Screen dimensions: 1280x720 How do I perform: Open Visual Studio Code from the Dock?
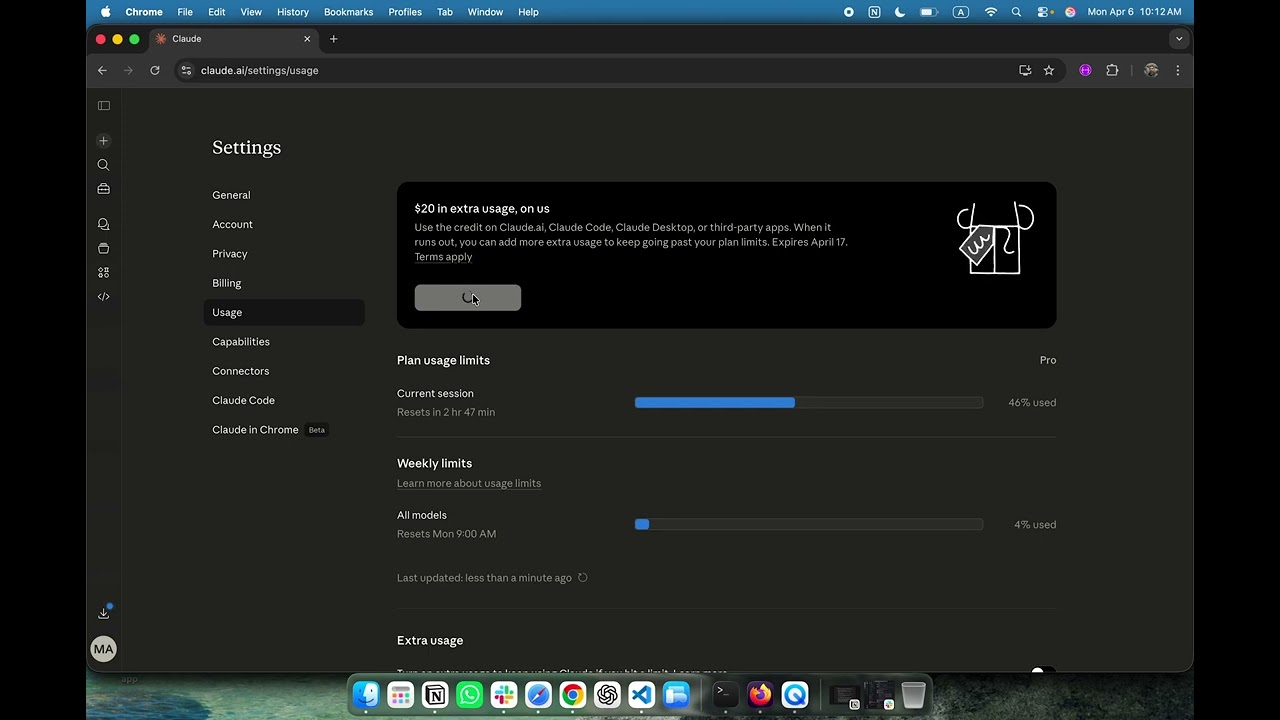click(x=642, y=695)
